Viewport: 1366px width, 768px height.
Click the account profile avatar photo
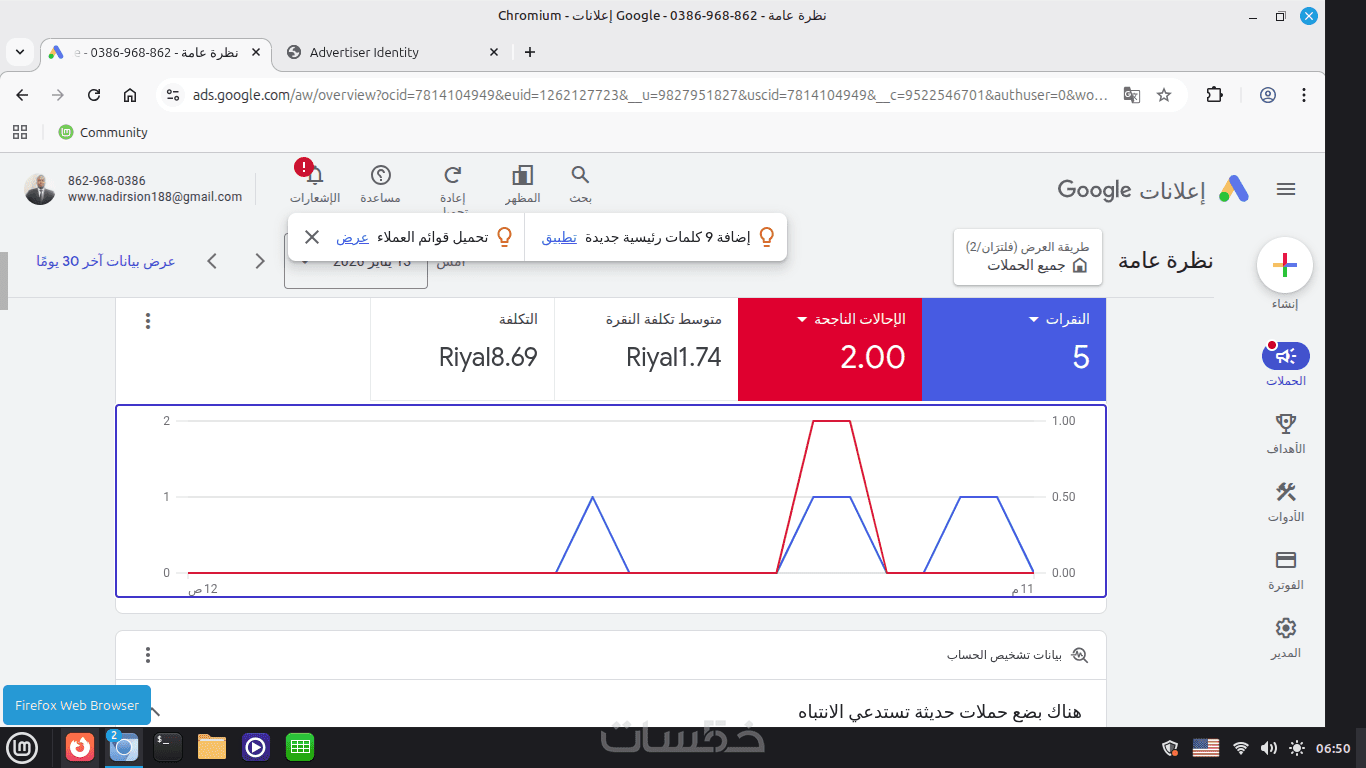point(40,189)
